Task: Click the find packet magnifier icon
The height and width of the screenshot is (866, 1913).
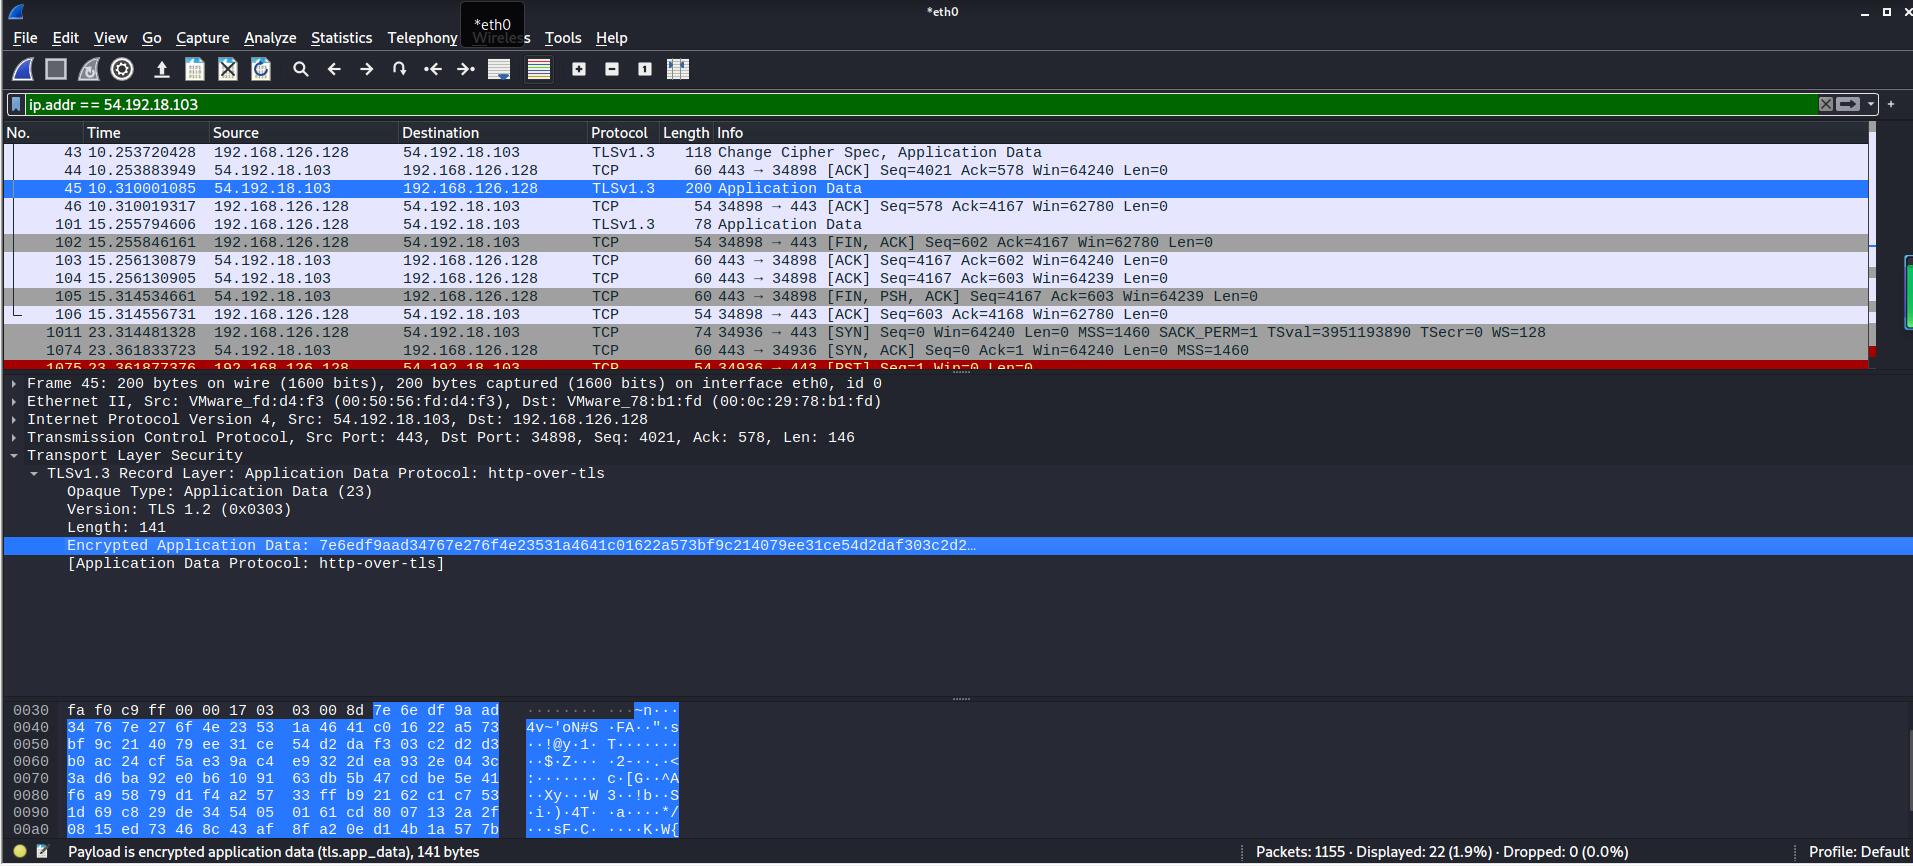Action: [x=300, y=69]
